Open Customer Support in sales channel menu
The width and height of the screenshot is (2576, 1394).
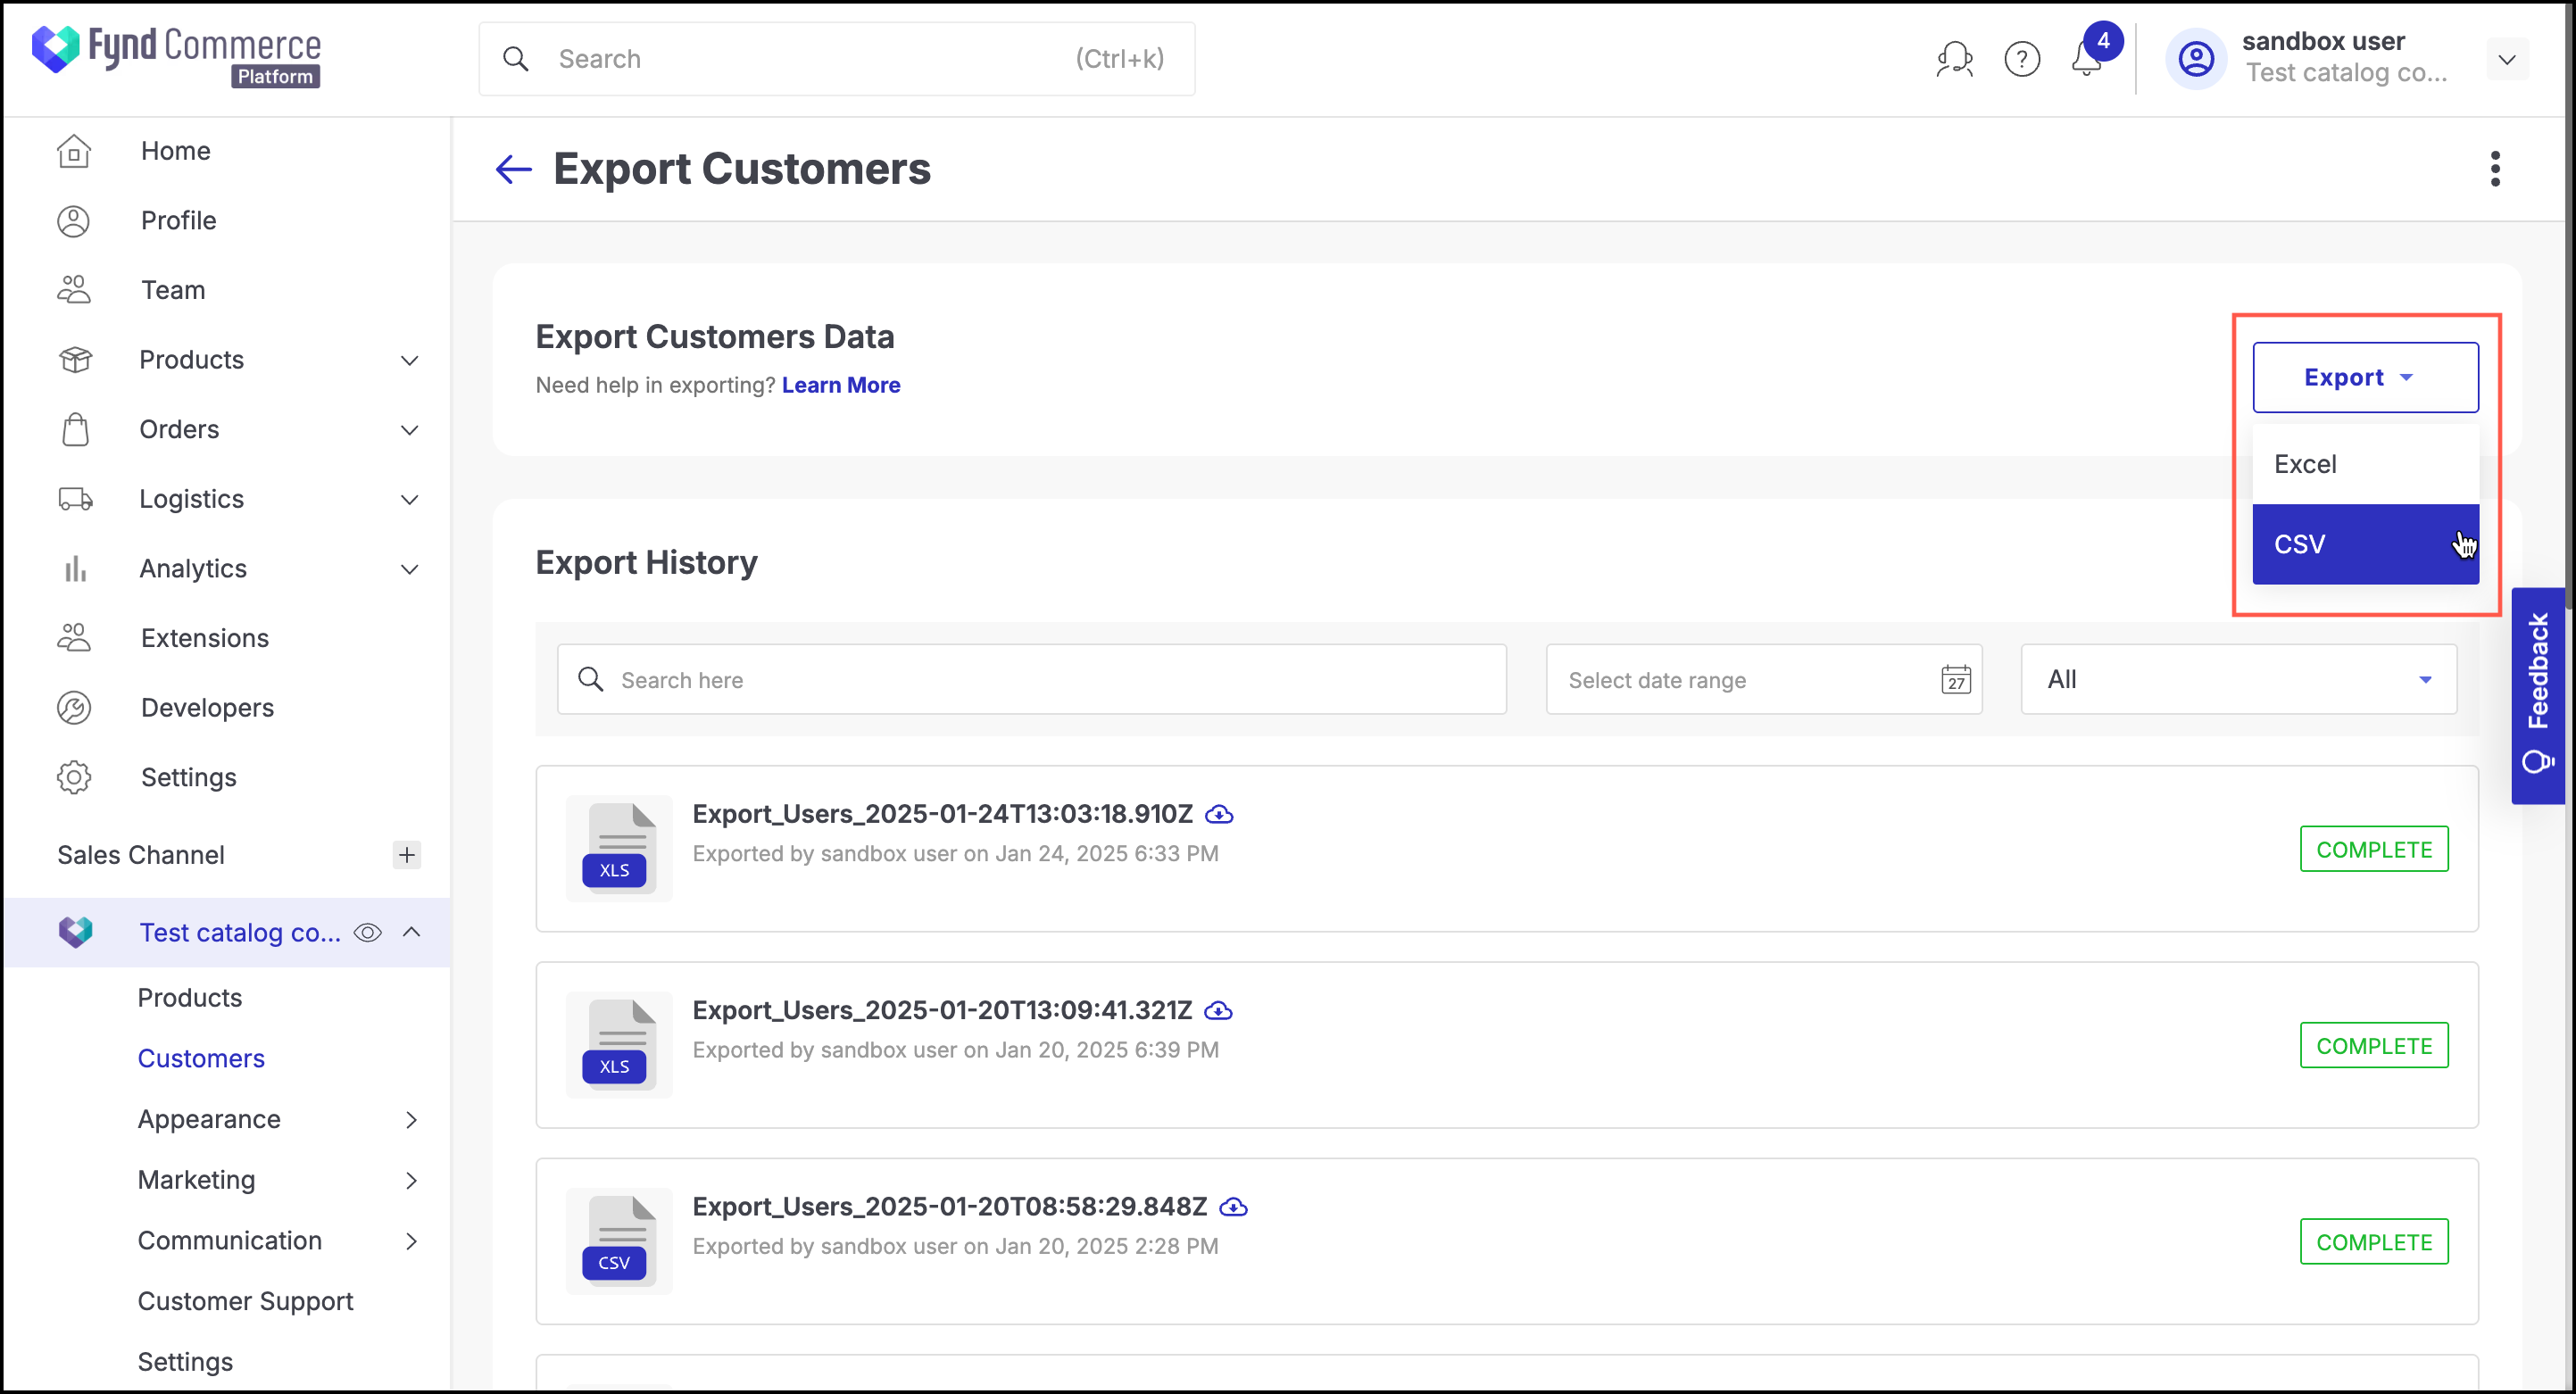[246, 1302]
